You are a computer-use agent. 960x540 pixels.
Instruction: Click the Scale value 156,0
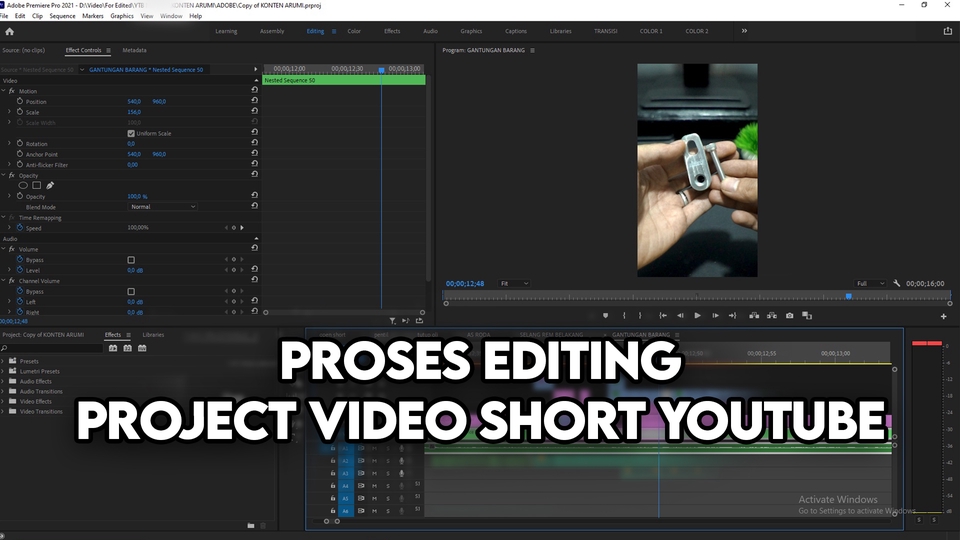[x=134, y=112]
